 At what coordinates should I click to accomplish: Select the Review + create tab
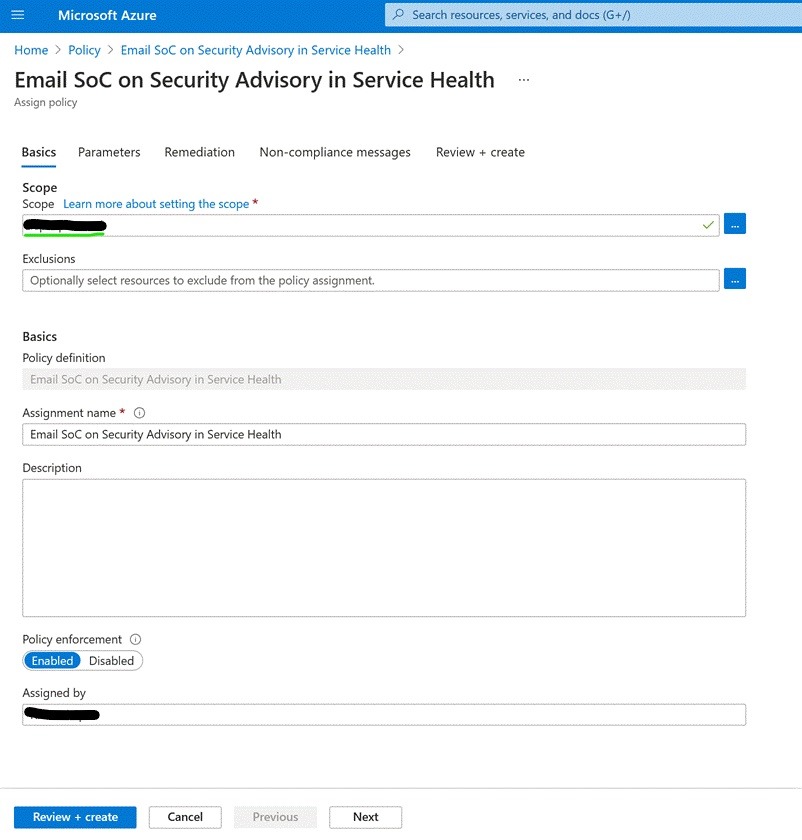480,152
